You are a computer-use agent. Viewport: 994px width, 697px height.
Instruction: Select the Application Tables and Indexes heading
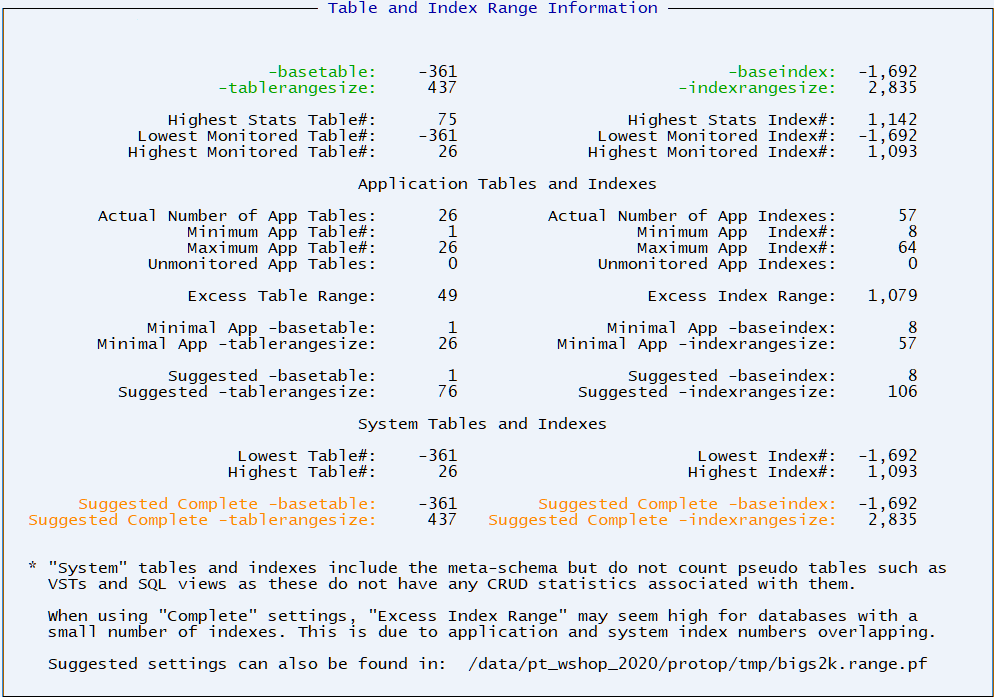pyautogui.click(x=496, y=183)
